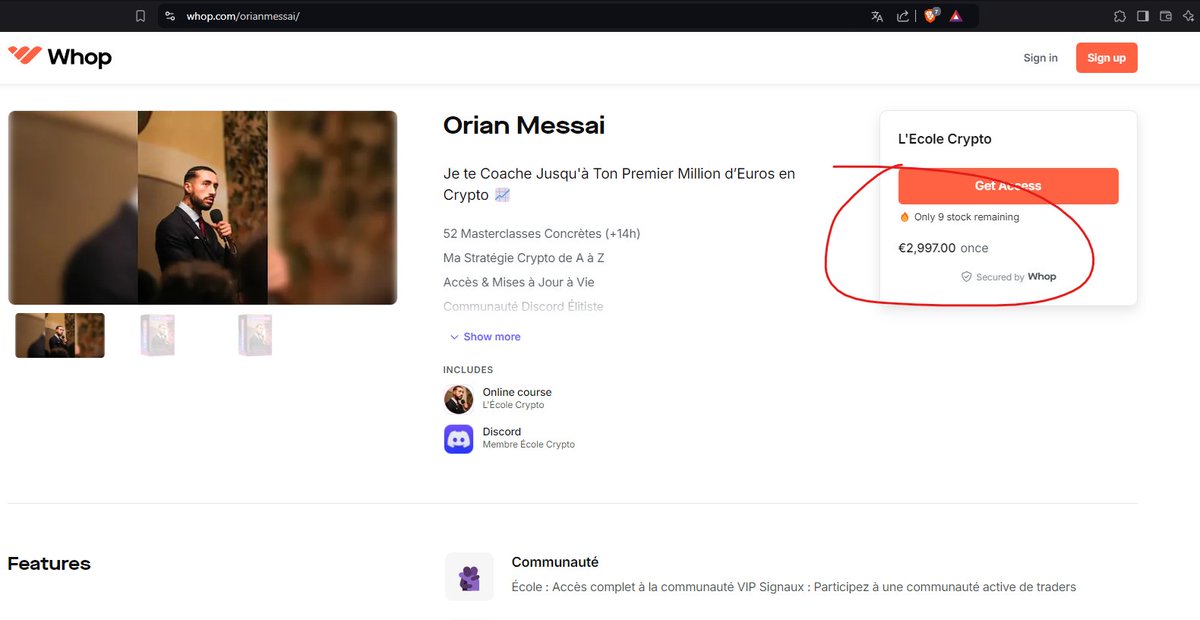The width and height of the screenshot is (1200, 620).
Task: Click the Orian Messai title
Action: click(524, 125)
